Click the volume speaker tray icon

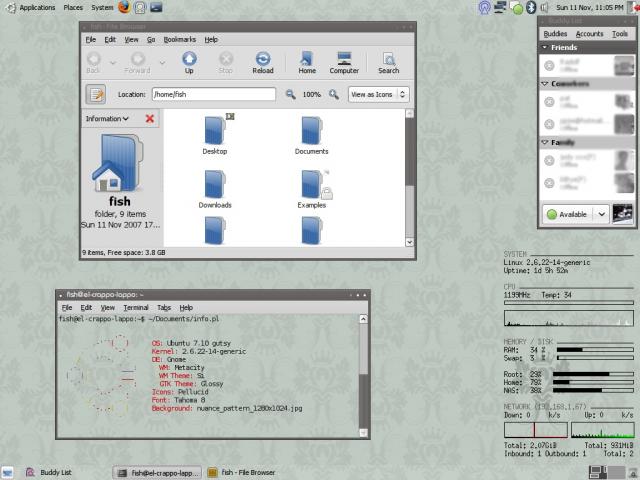[544, 7]
